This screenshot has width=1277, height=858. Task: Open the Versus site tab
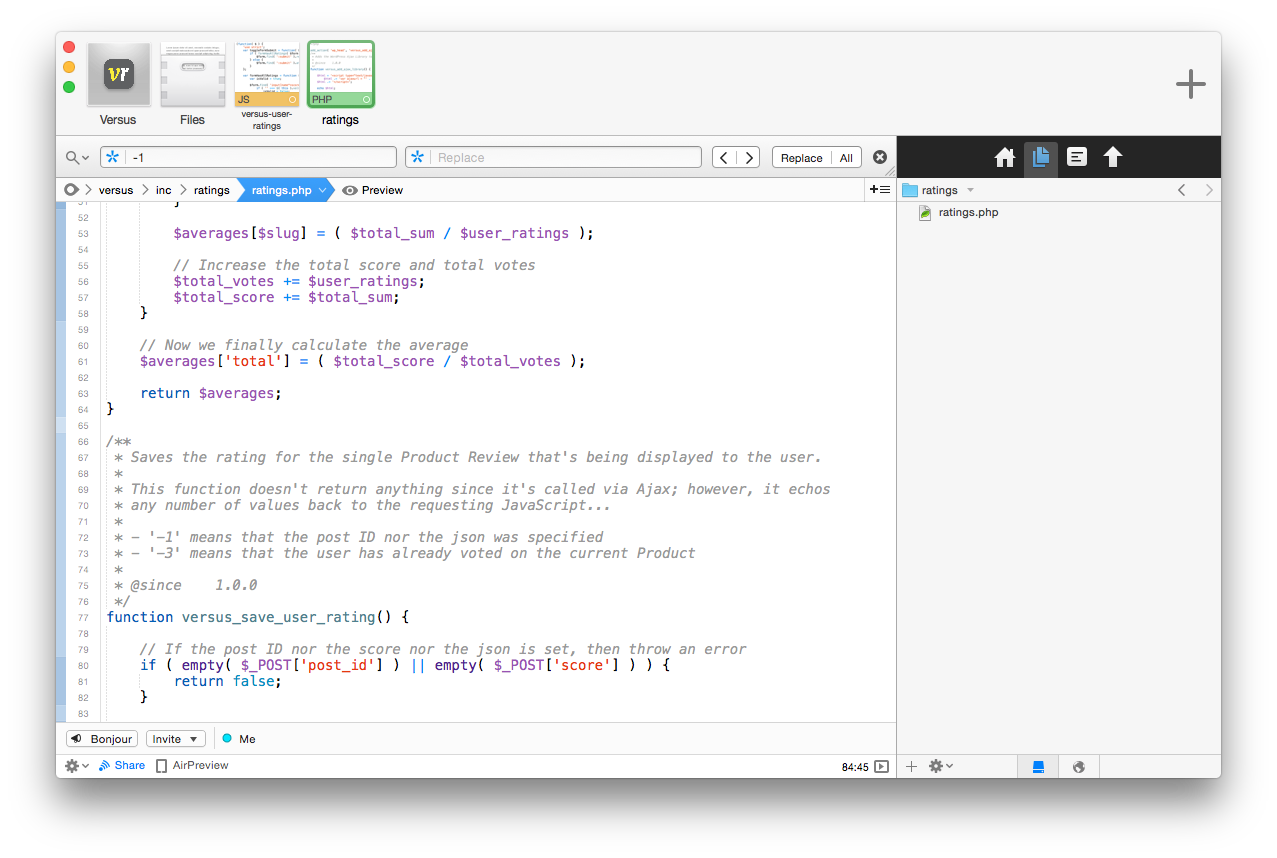click(x=118, y=84)
